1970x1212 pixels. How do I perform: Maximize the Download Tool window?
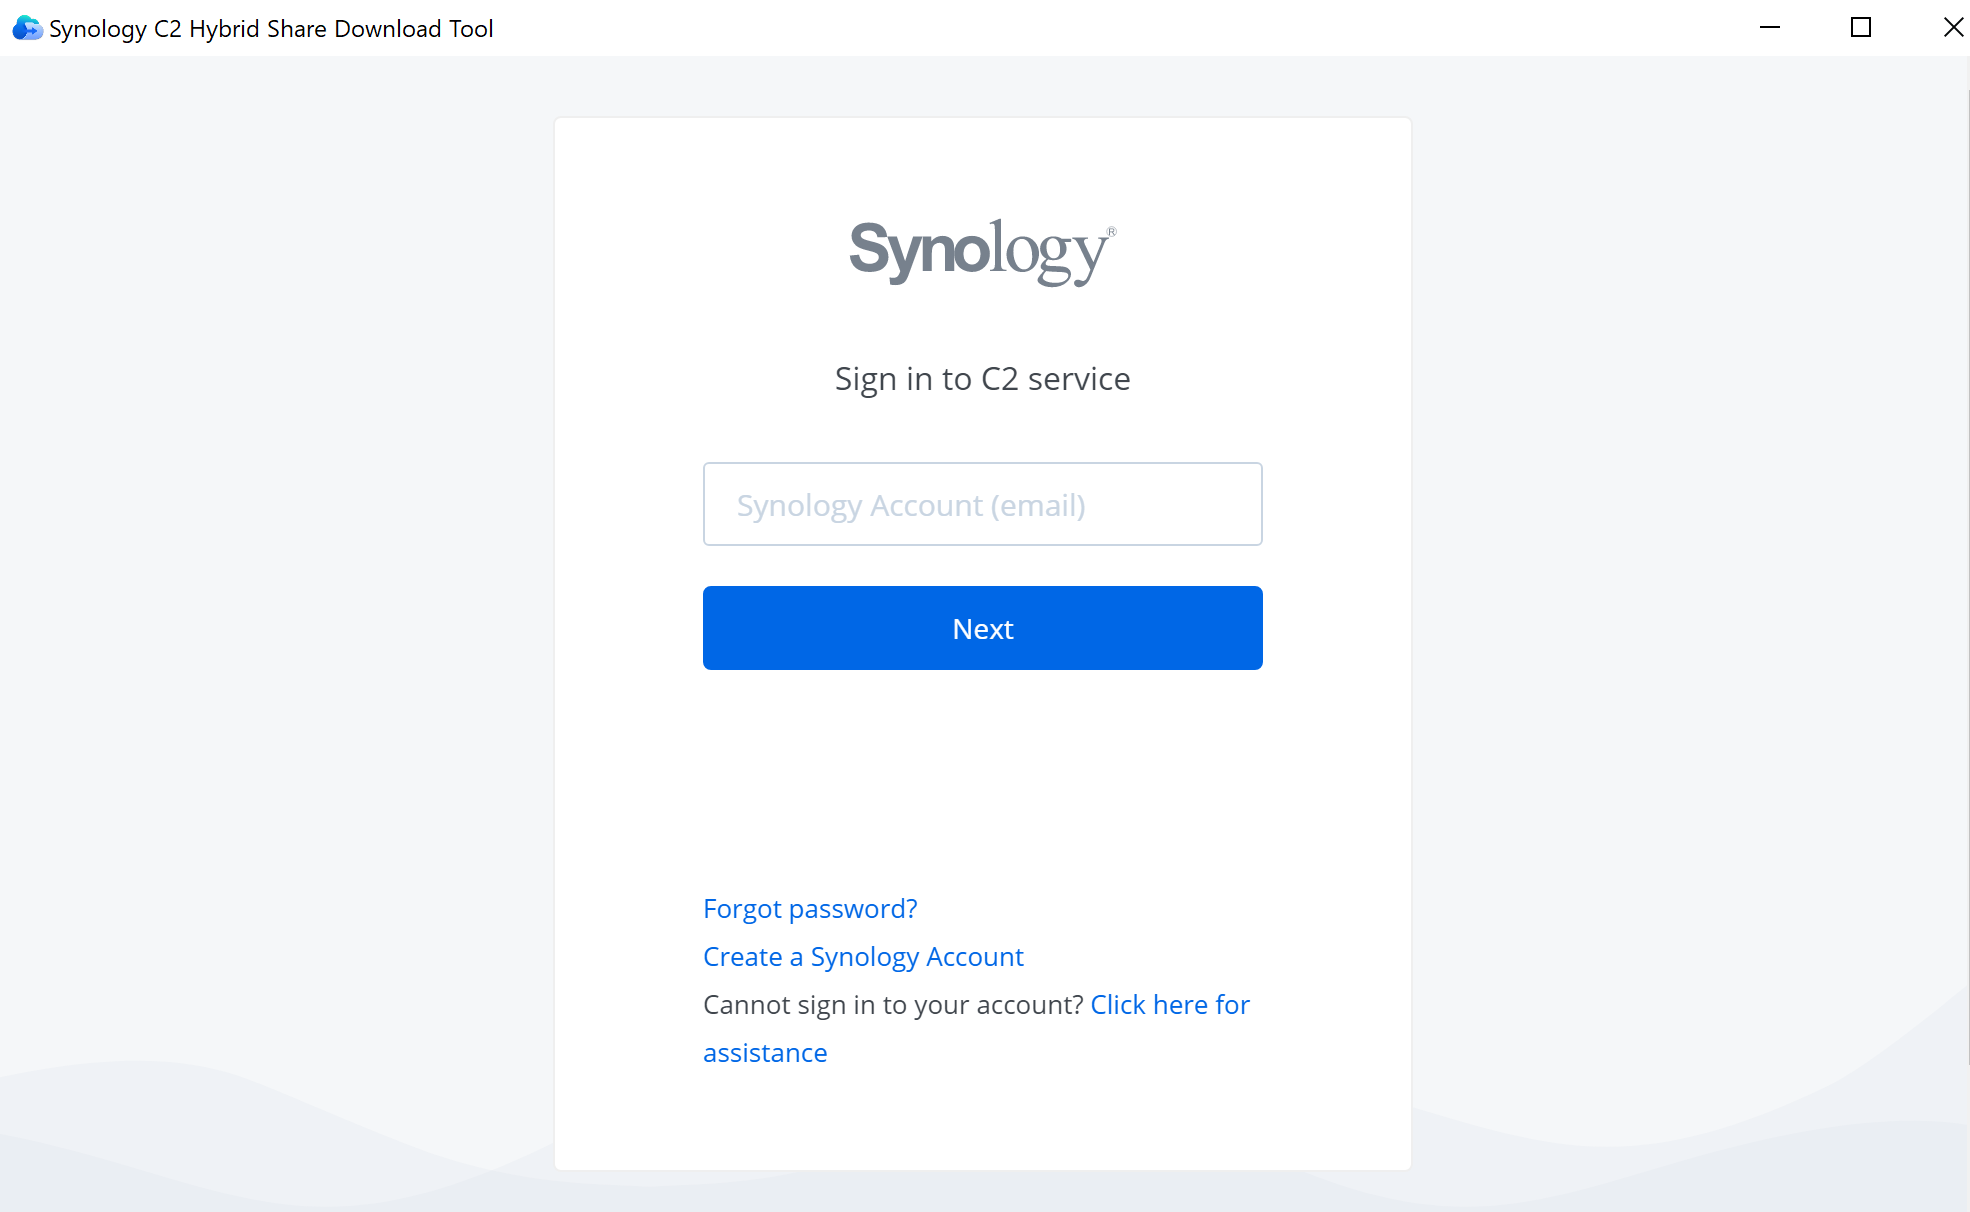tap(1861, 28)
